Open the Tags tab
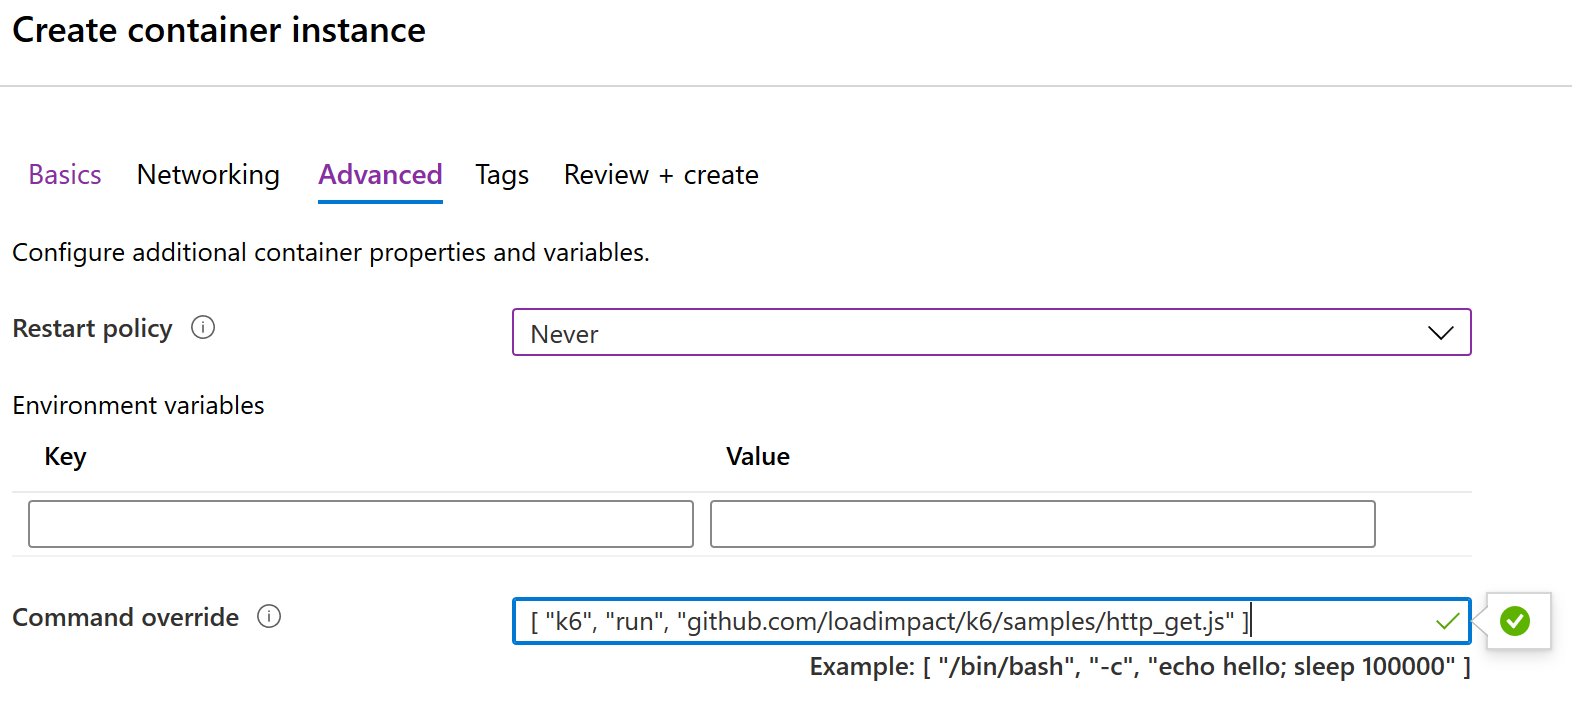This screenshot has width=1572, height=719. coord(502,175)
